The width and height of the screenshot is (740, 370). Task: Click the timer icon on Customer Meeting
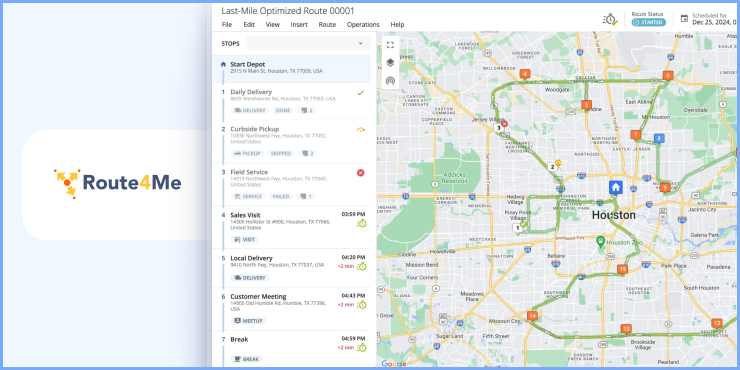(x=362, y=304)
